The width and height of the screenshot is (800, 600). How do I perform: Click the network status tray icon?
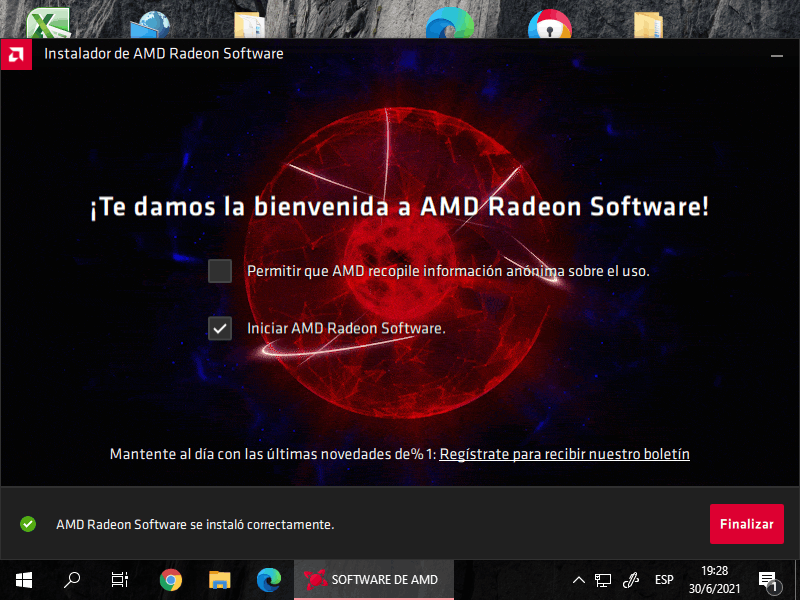603,580
